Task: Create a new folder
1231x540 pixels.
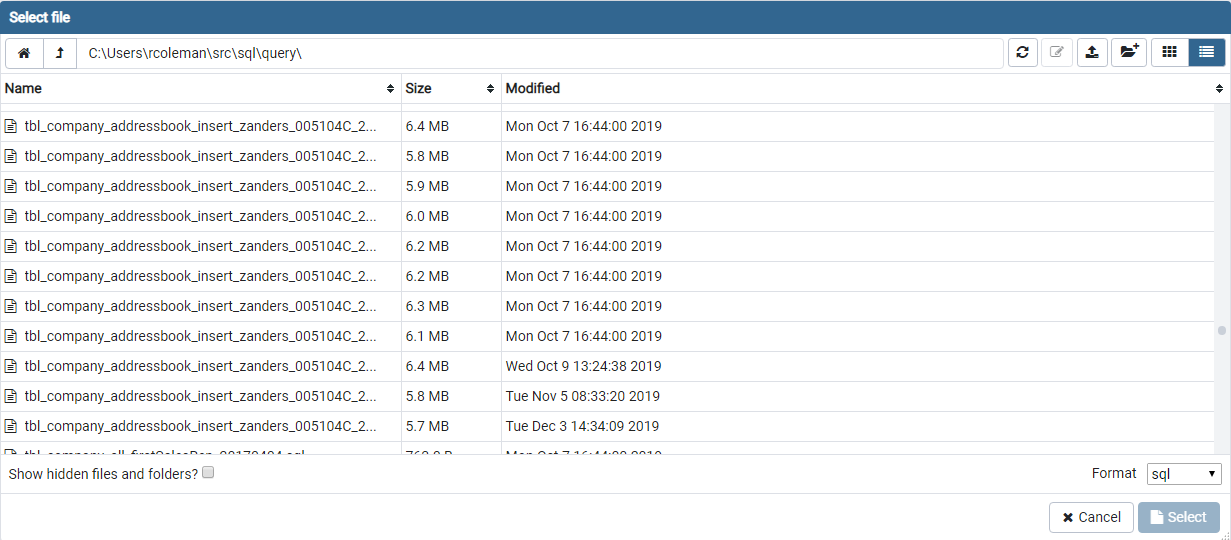Action: pos(1129,53)
